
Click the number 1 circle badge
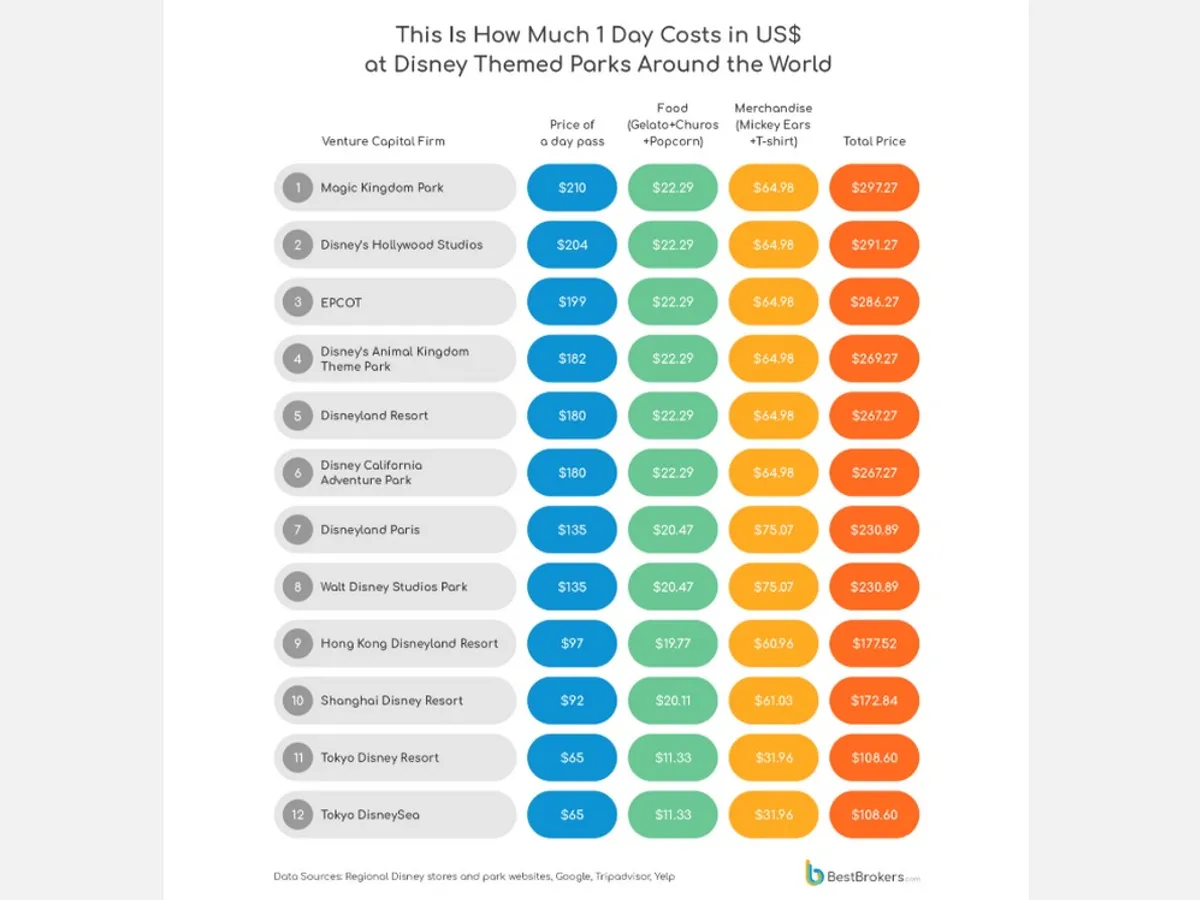pos(297,187)
